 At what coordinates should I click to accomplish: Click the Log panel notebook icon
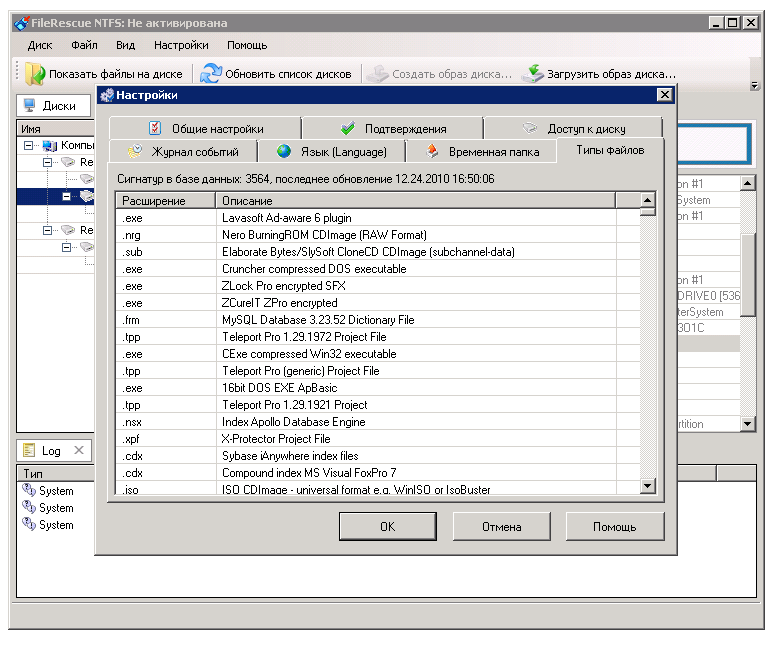[x=29, y=451]
